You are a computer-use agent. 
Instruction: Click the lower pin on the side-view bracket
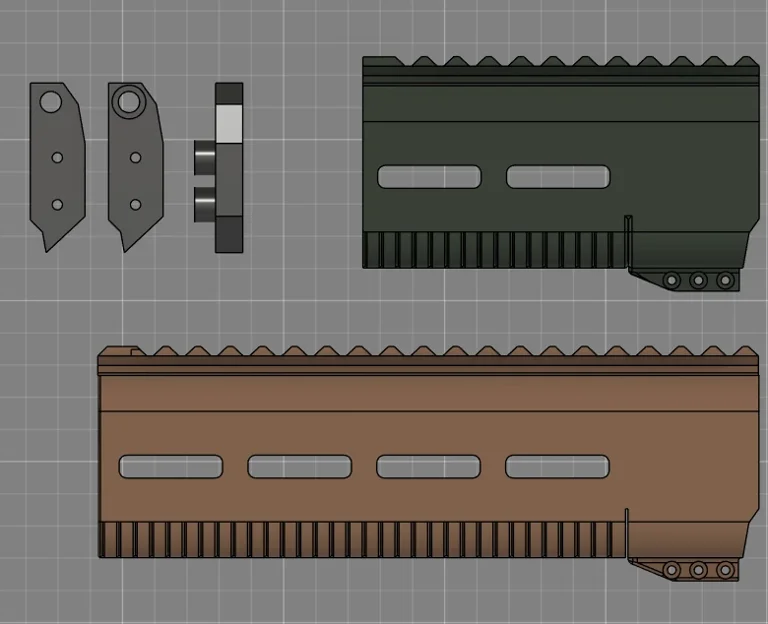point(204,204)
